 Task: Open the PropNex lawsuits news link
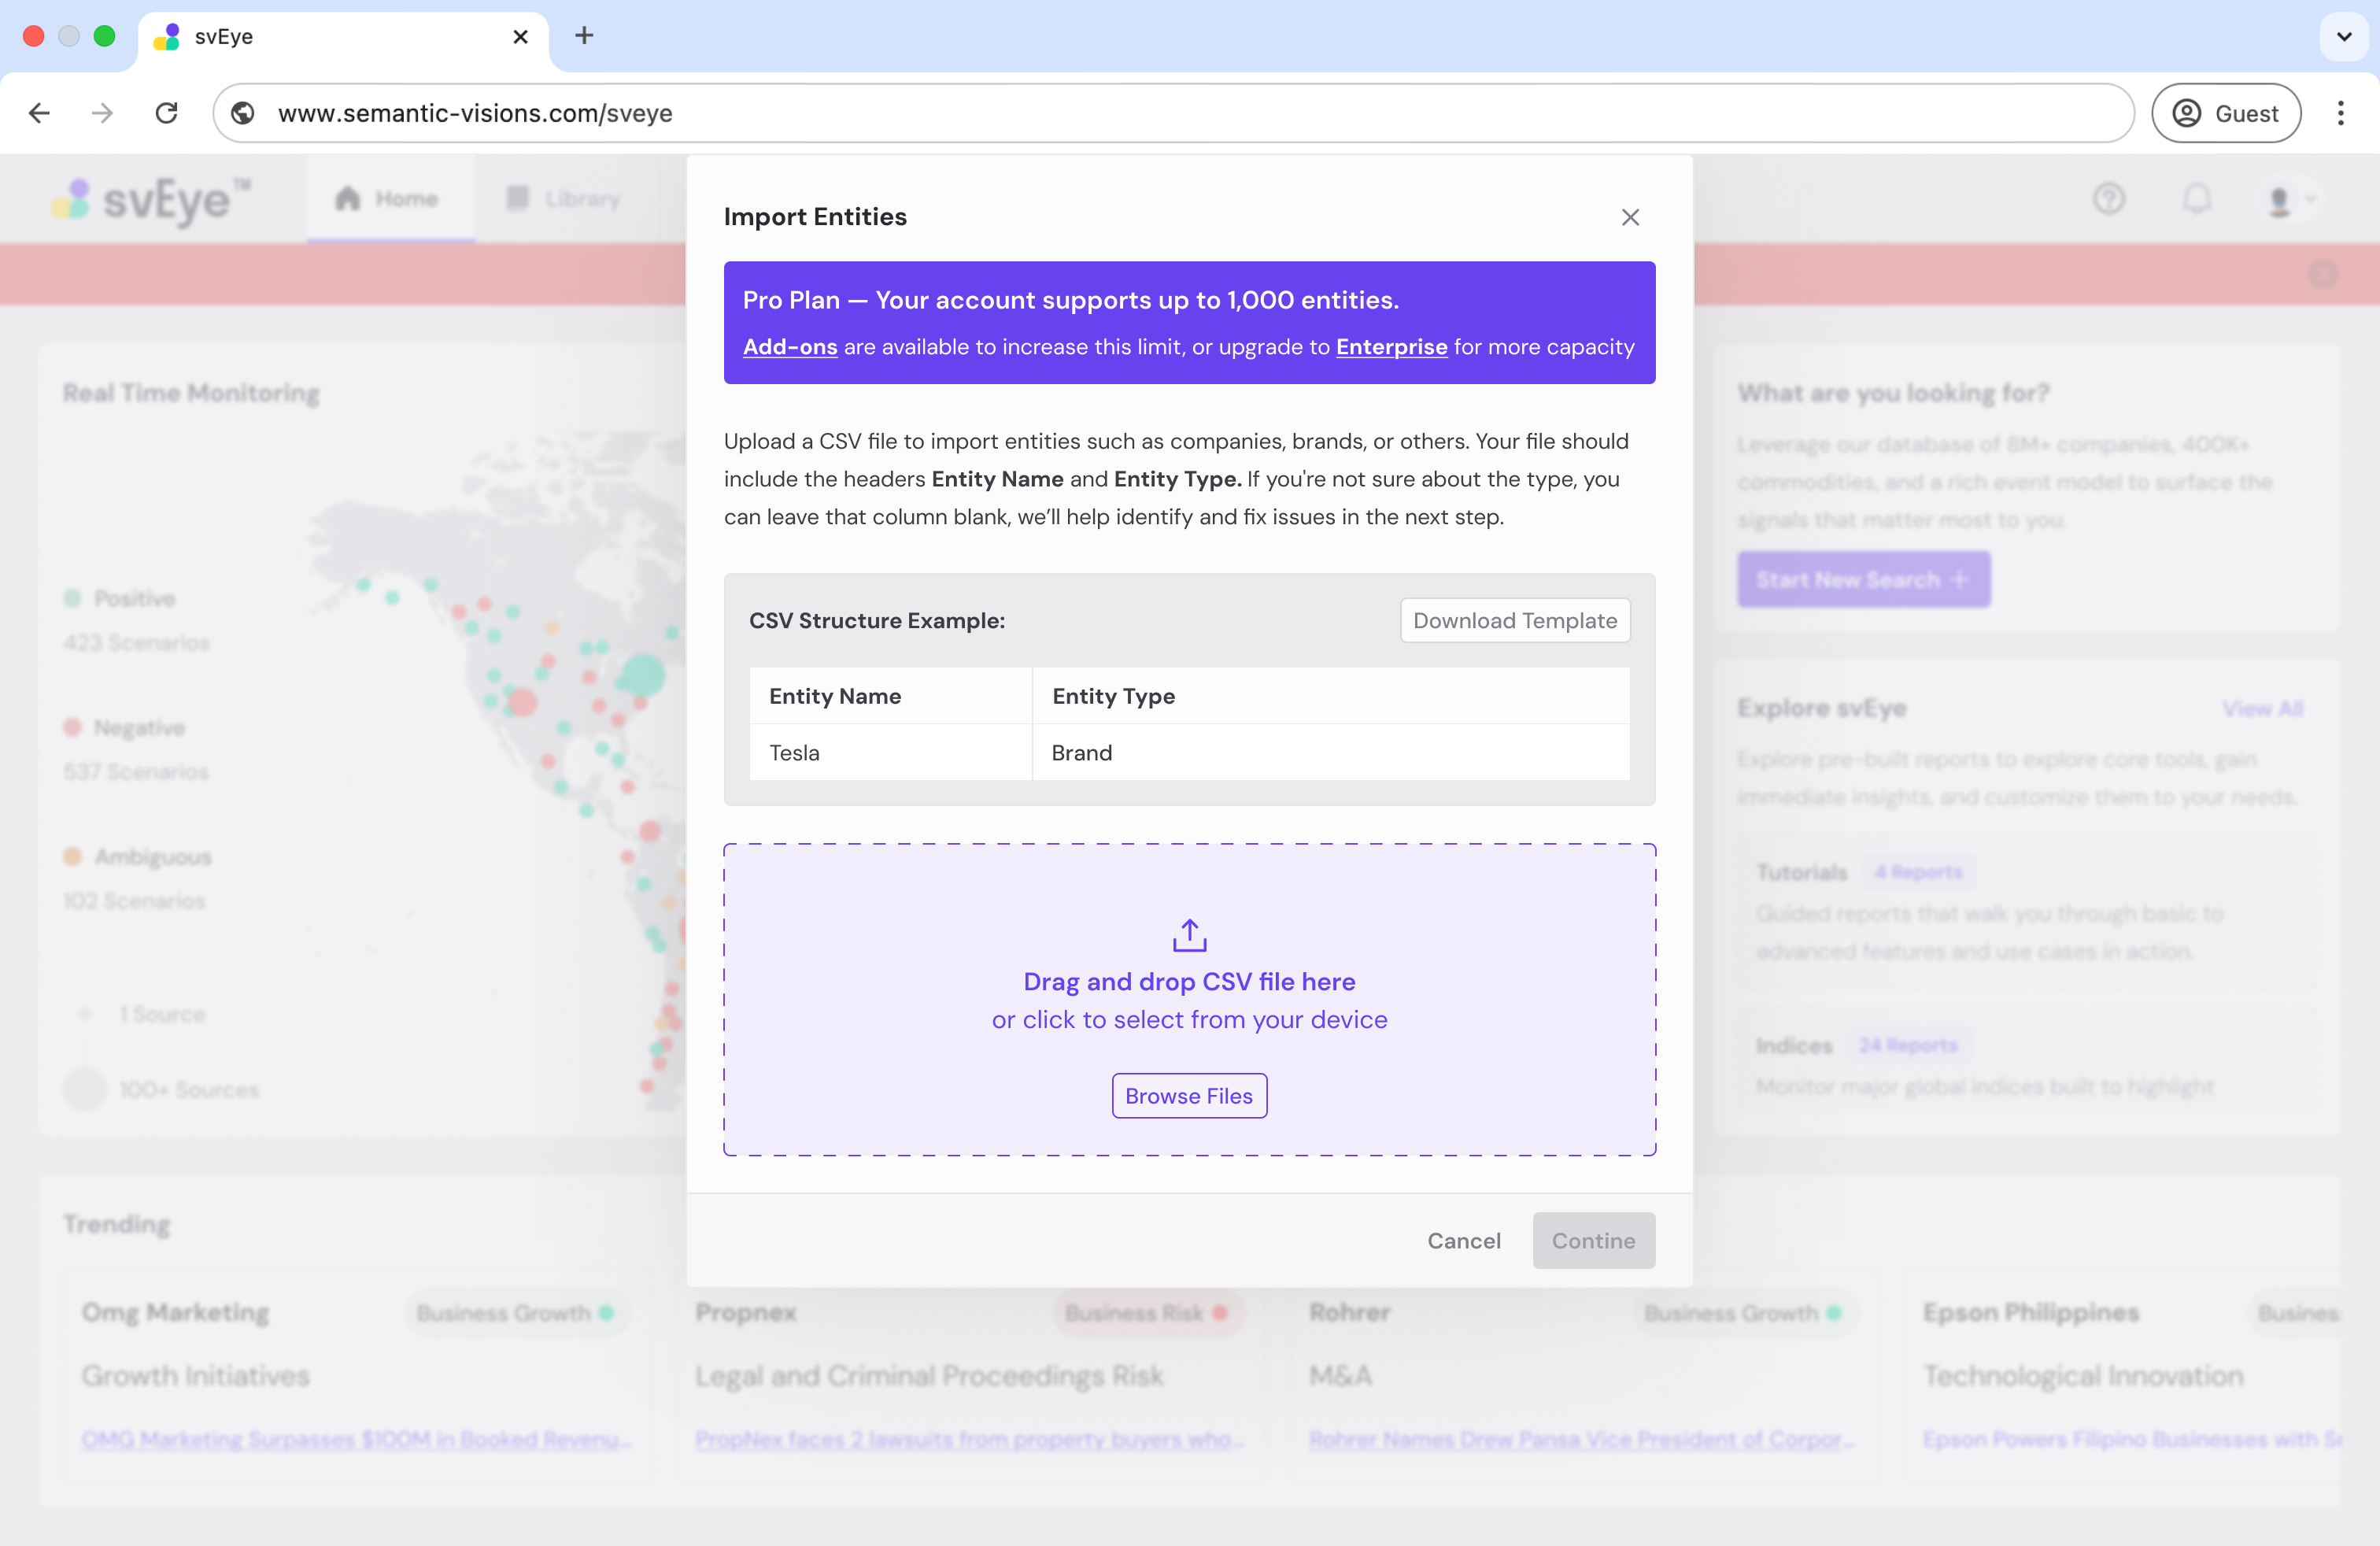pos(969,1440)
